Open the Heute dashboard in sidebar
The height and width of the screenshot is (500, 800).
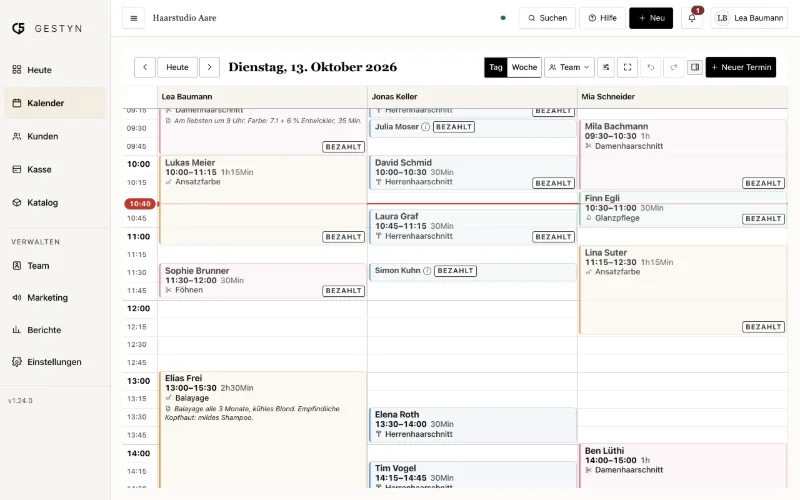click(x=55, y=70)
